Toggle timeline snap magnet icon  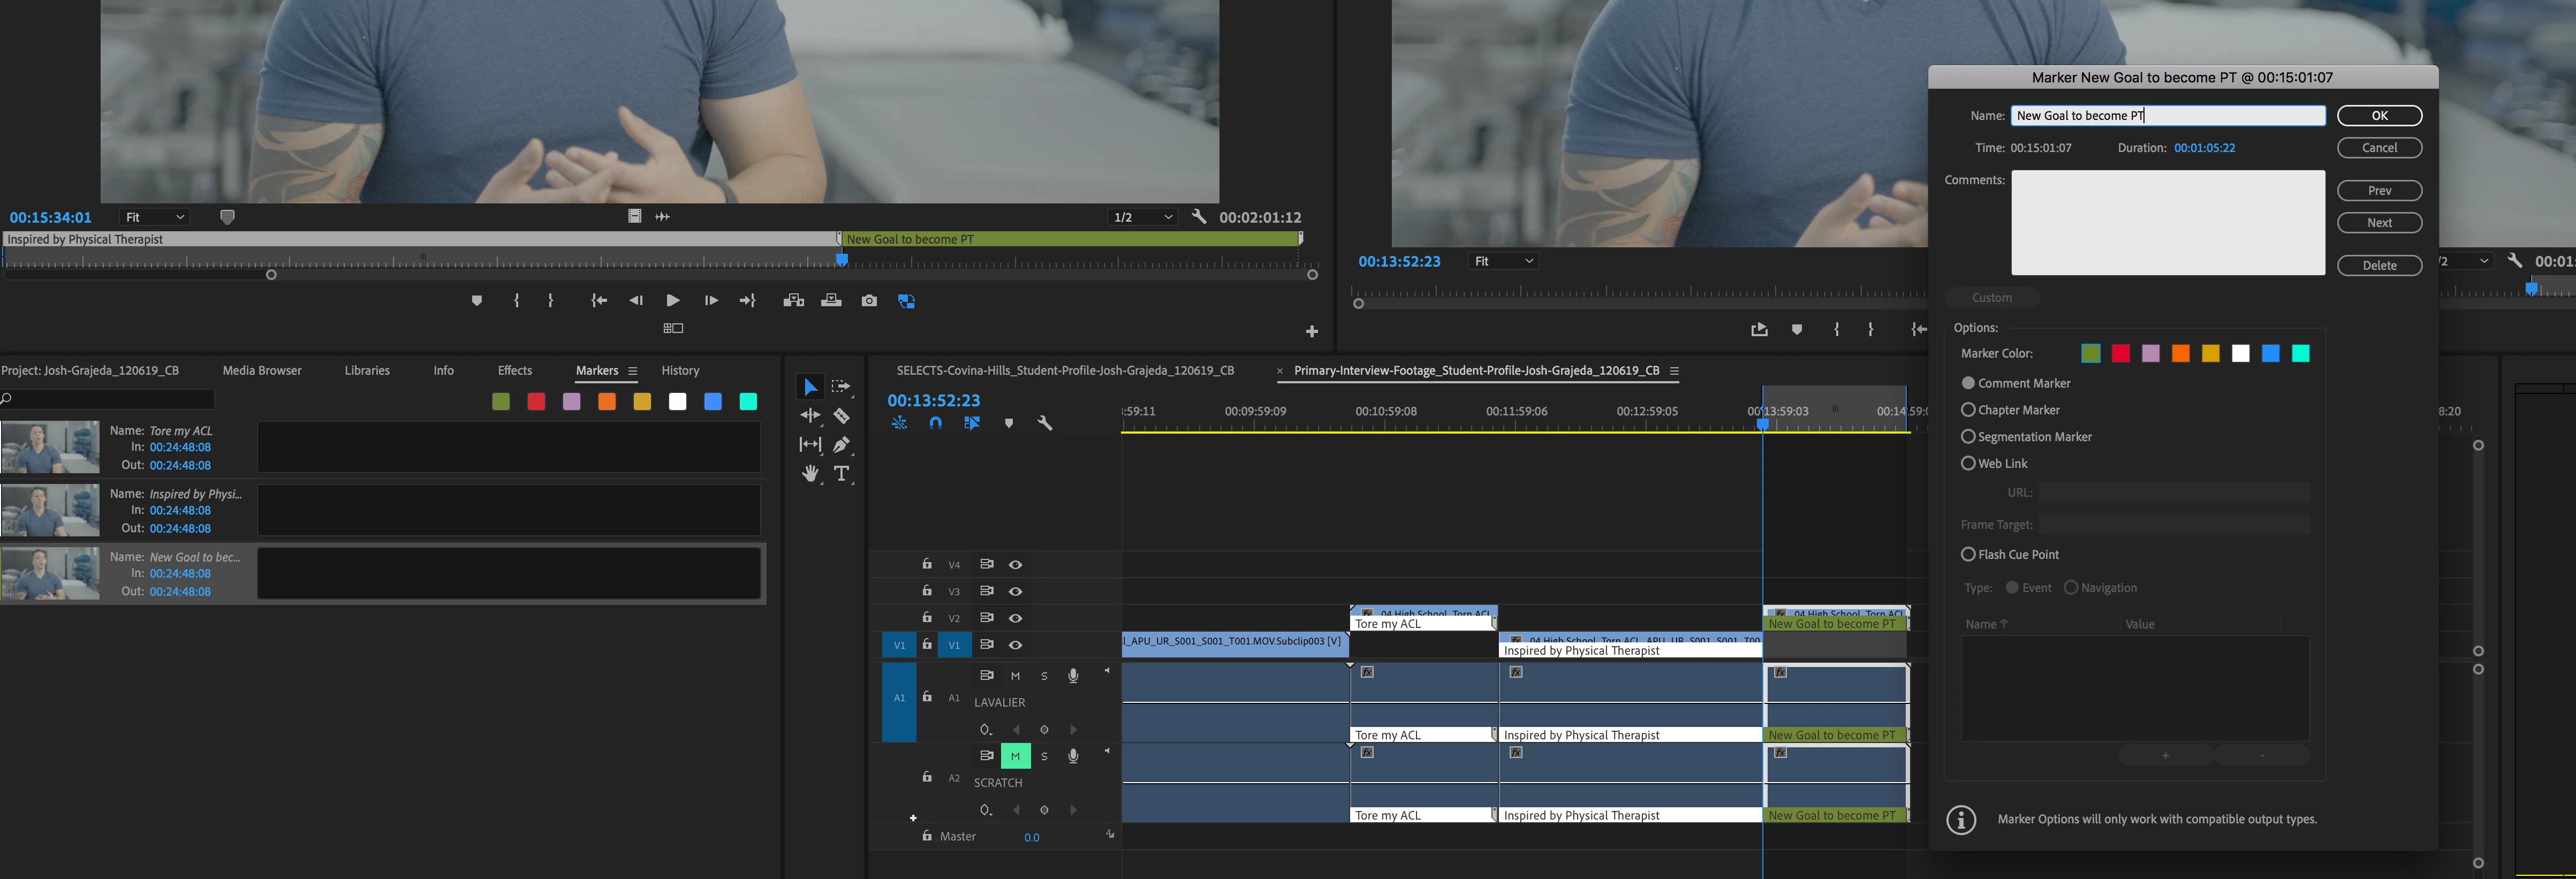(x=935, y=423)
